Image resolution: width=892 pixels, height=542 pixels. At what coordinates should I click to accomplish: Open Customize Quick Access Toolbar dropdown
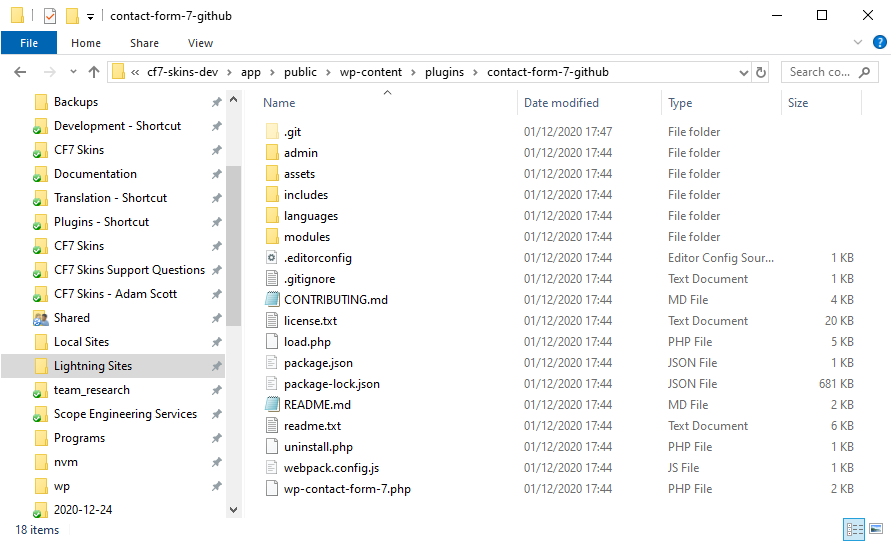point(90,17)
